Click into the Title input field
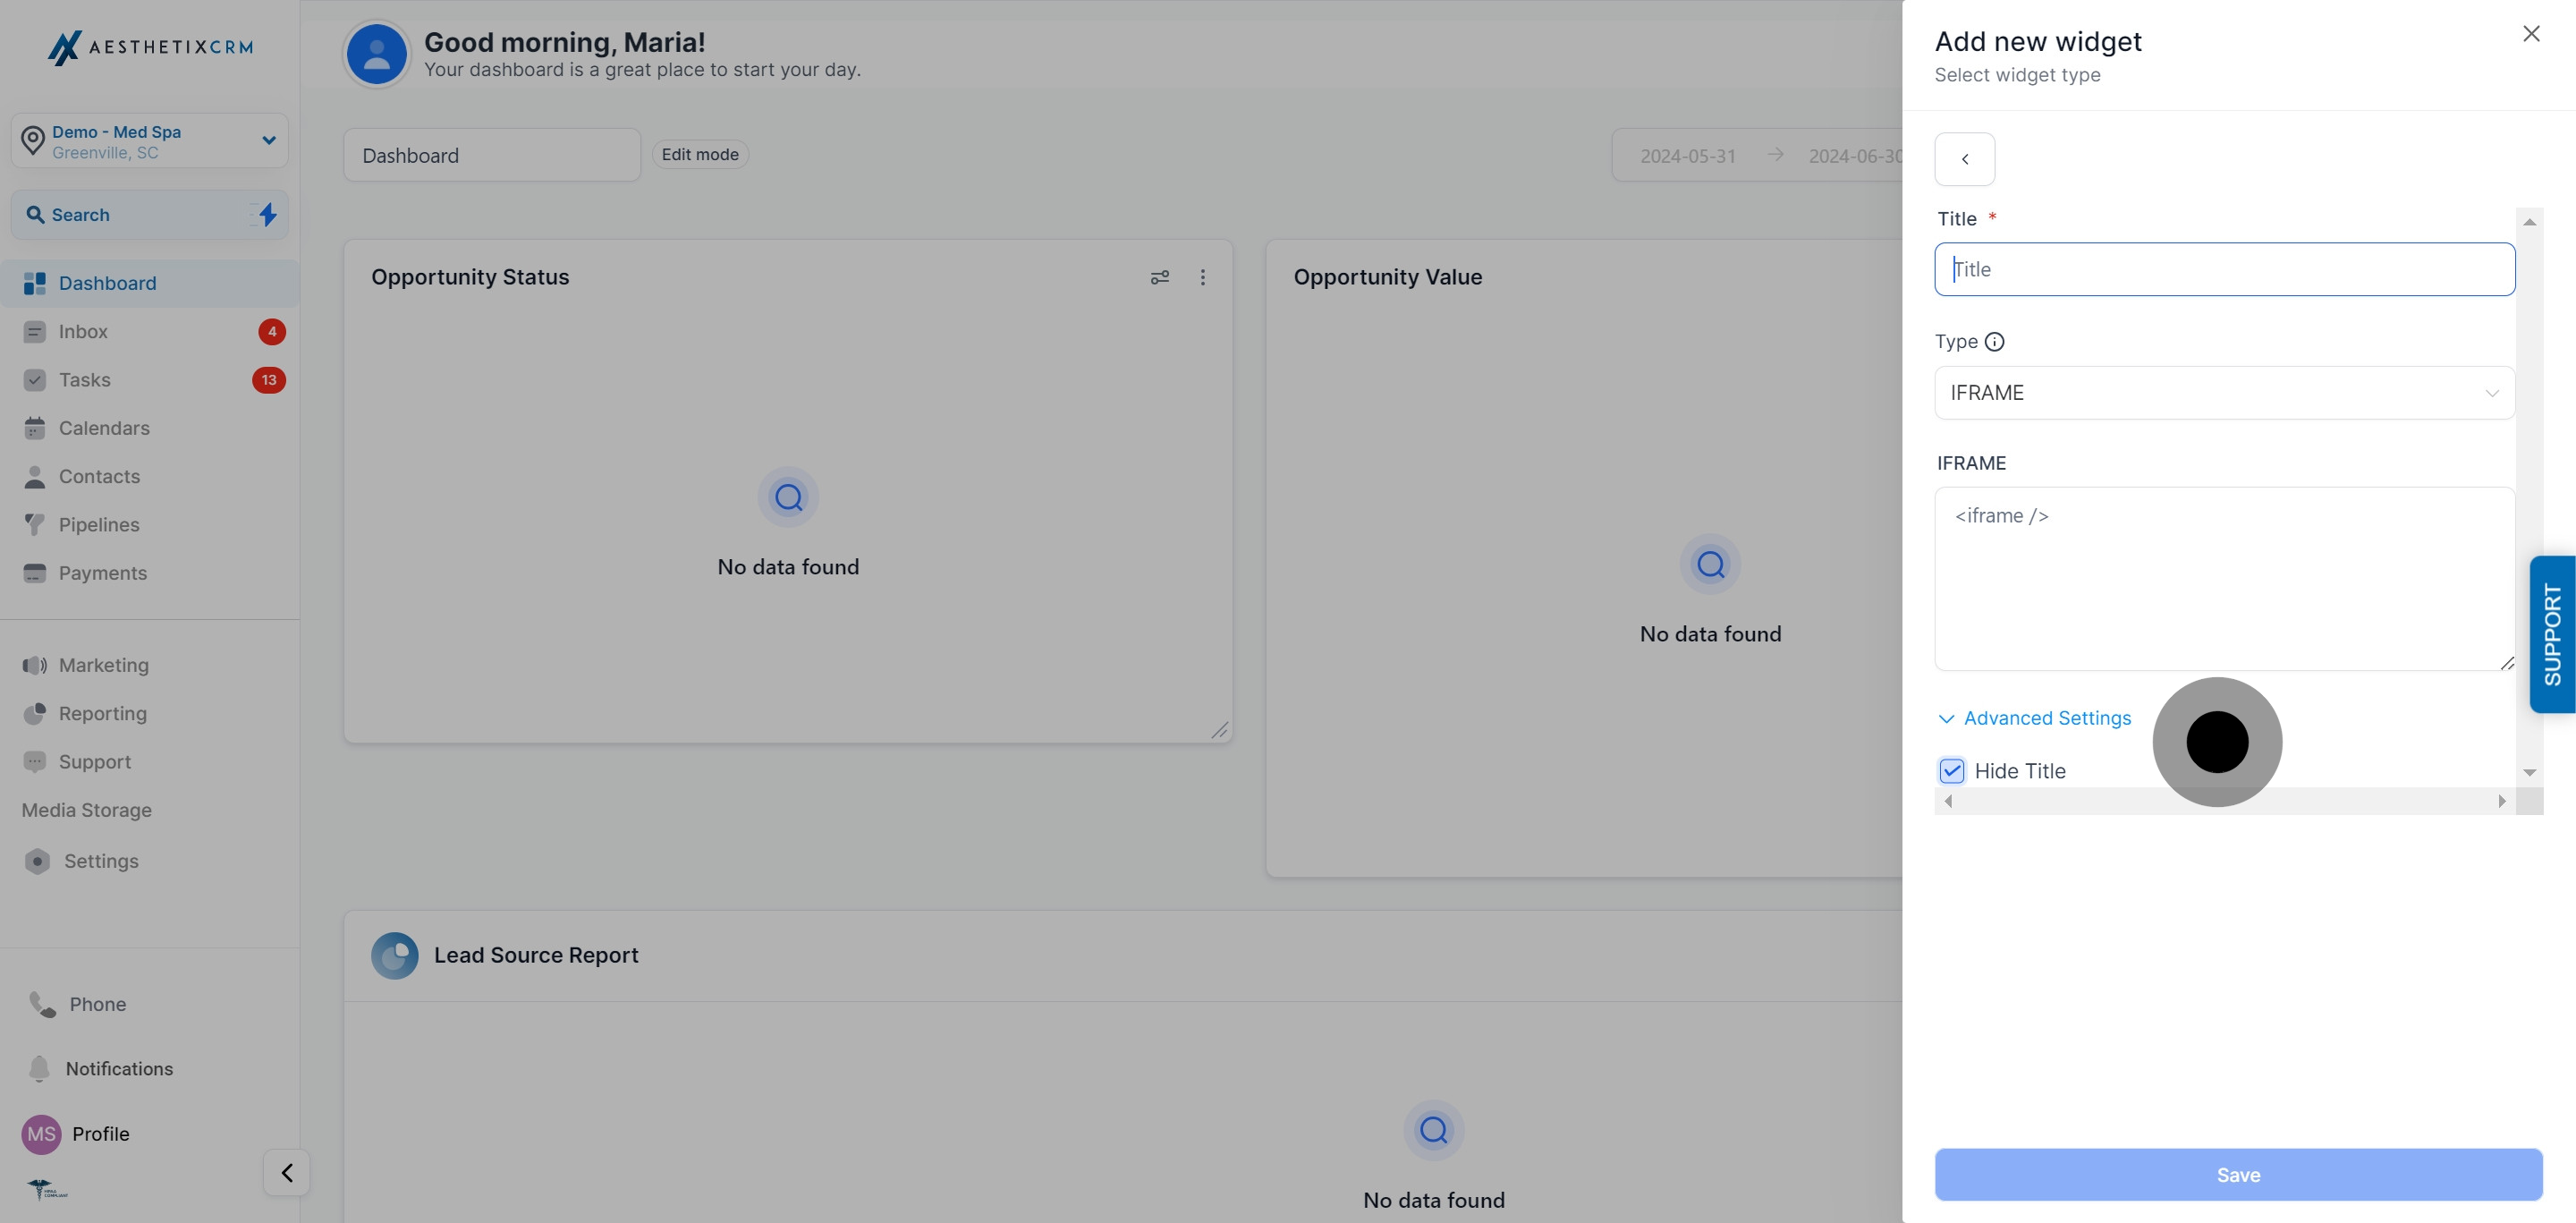 click(x=2224, y=269)
